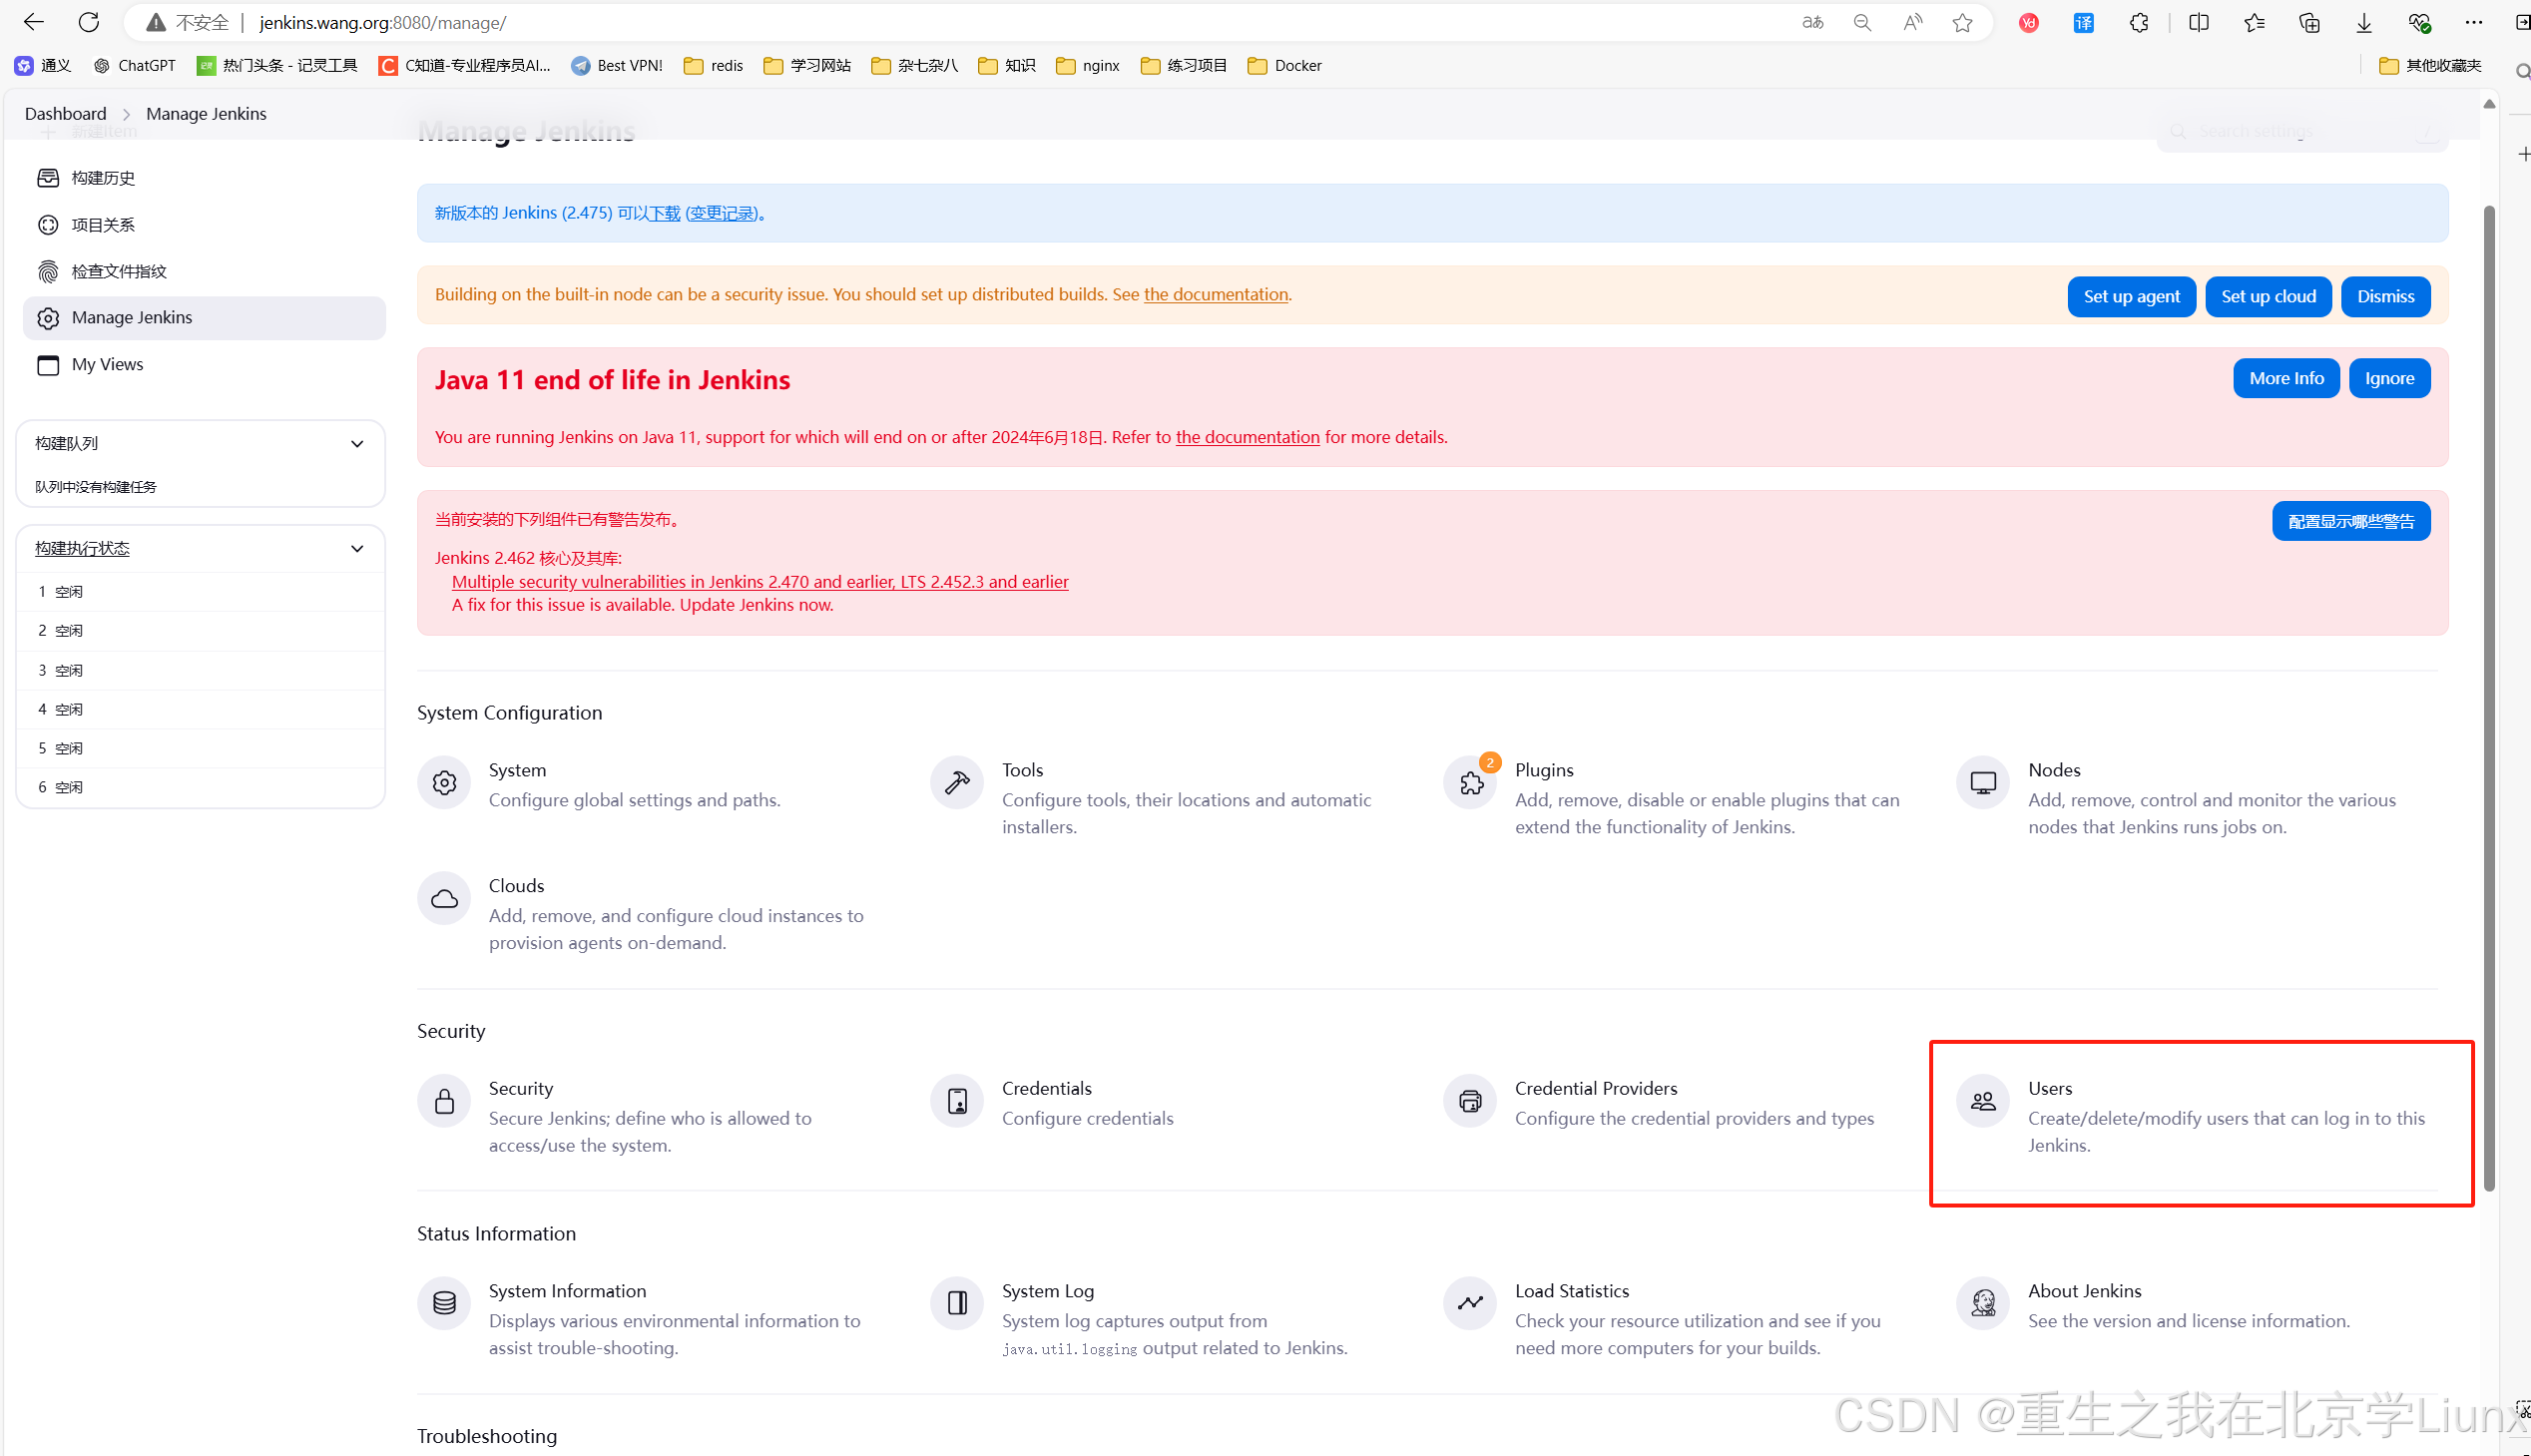
Task: Collapse the 构建执行状态 panel chevron
Action: click(357, 549)
